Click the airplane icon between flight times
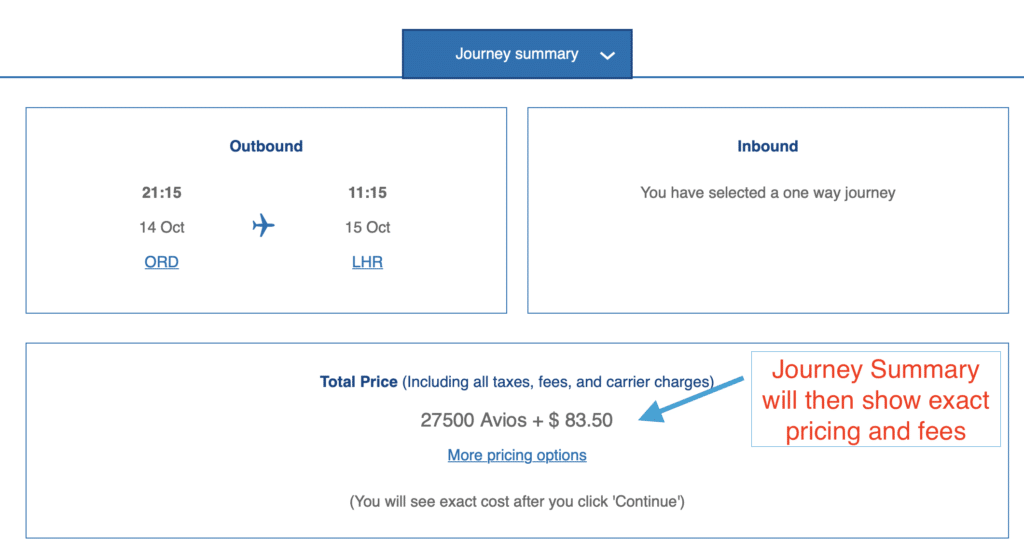Image resolution: width=1024 pixels, height=553 pixels. tap(263, 226)
